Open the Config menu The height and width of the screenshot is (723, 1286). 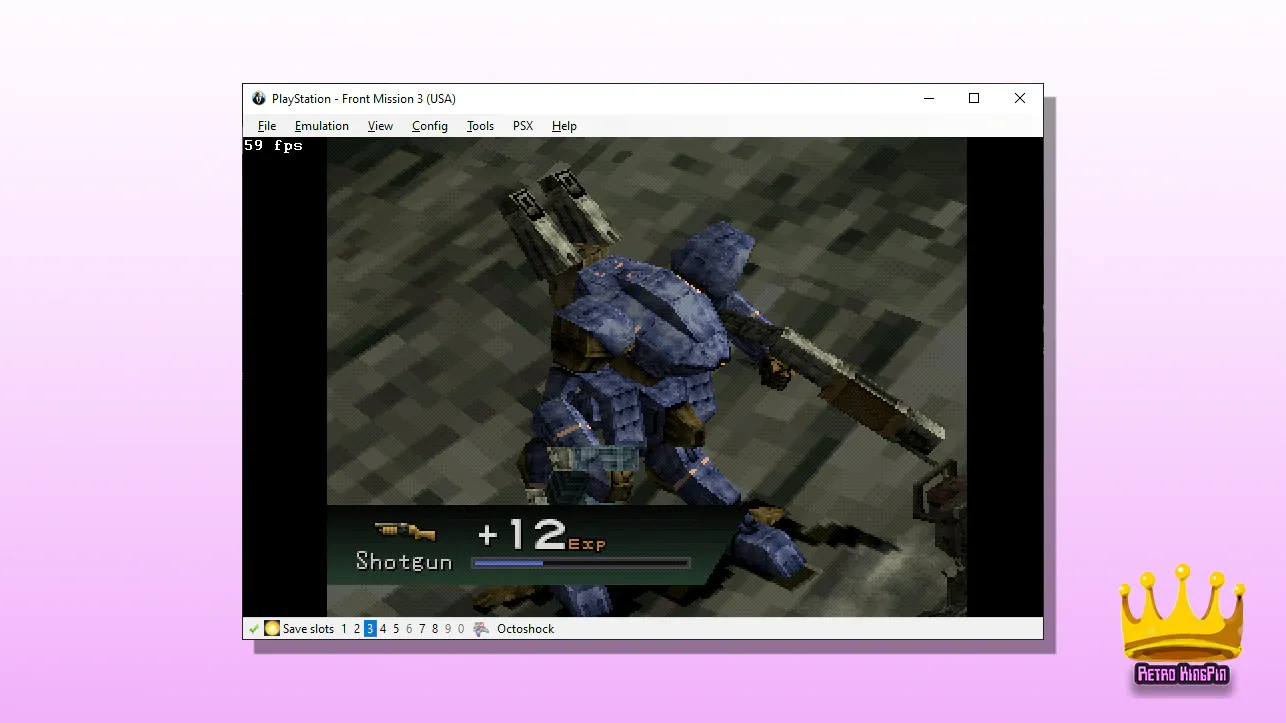point(430,126)
